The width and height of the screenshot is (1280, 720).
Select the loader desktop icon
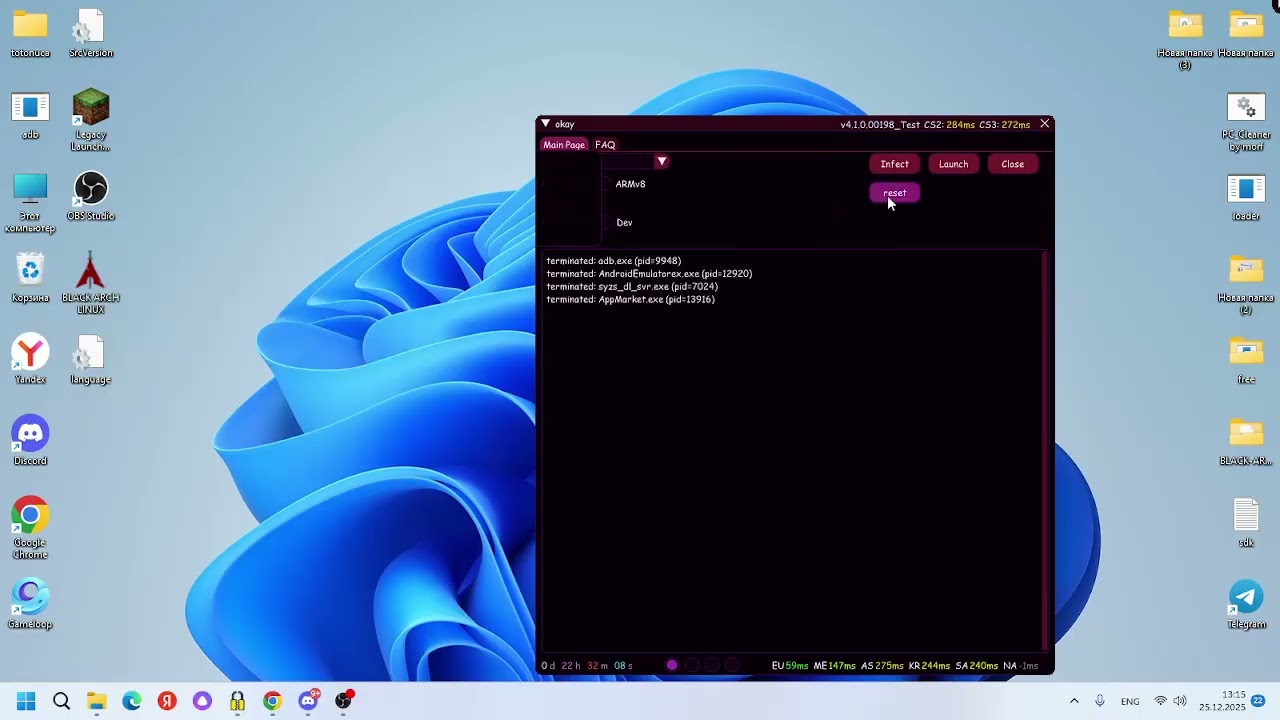click(1246, 197)
